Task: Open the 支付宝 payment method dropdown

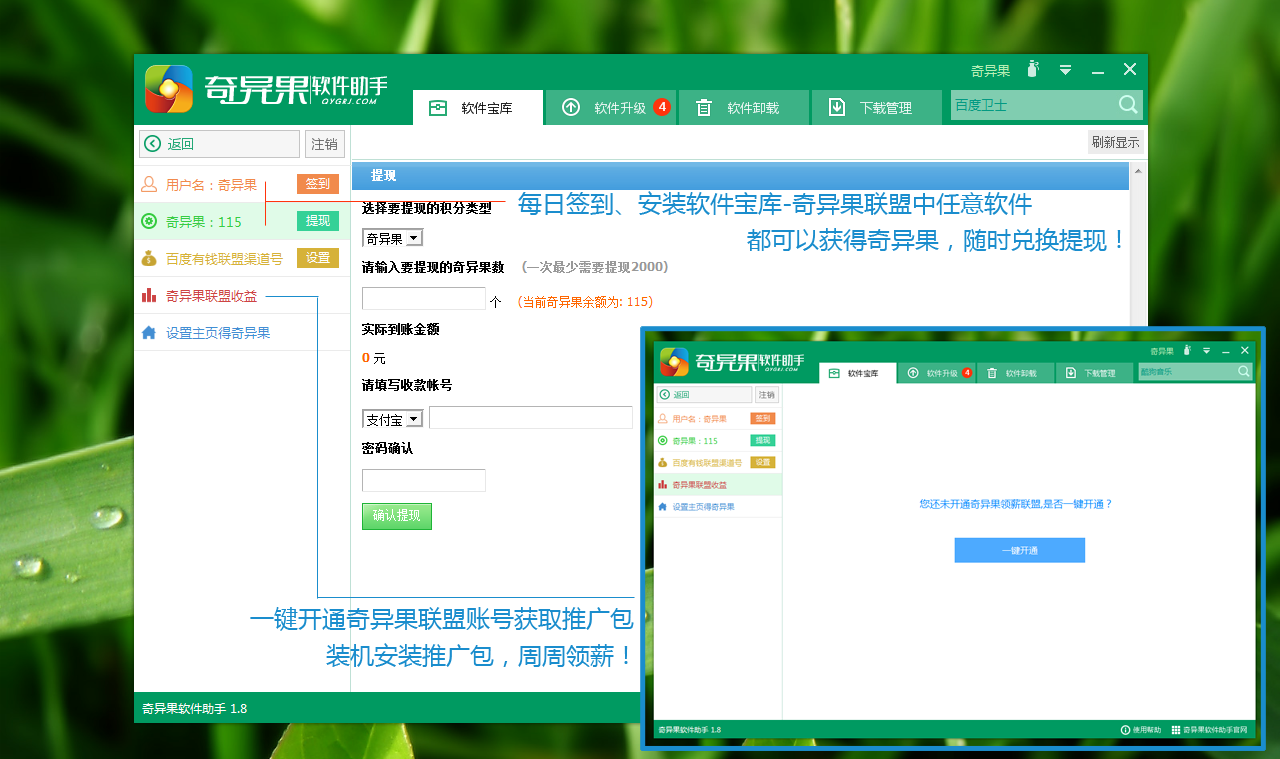Action: (x=393, y=419)
